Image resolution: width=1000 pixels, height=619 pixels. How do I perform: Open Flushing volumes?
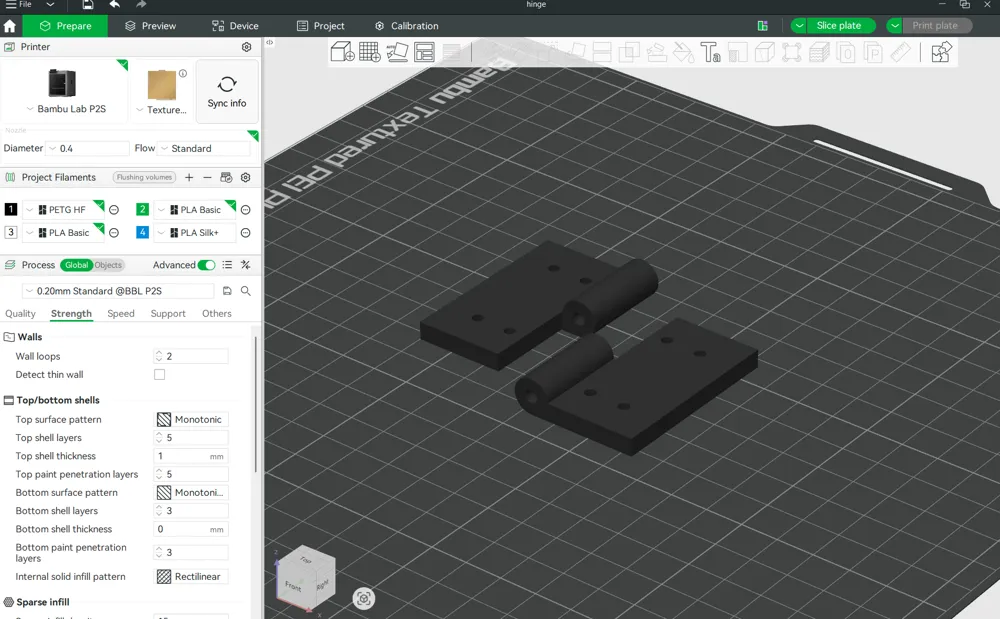(144, 177)
